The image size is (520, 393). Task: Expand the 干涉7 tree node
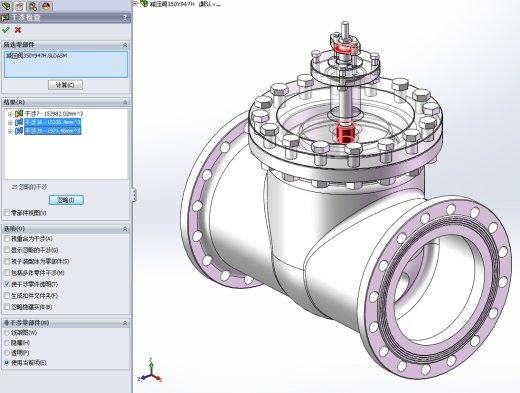tap(10, 114)
